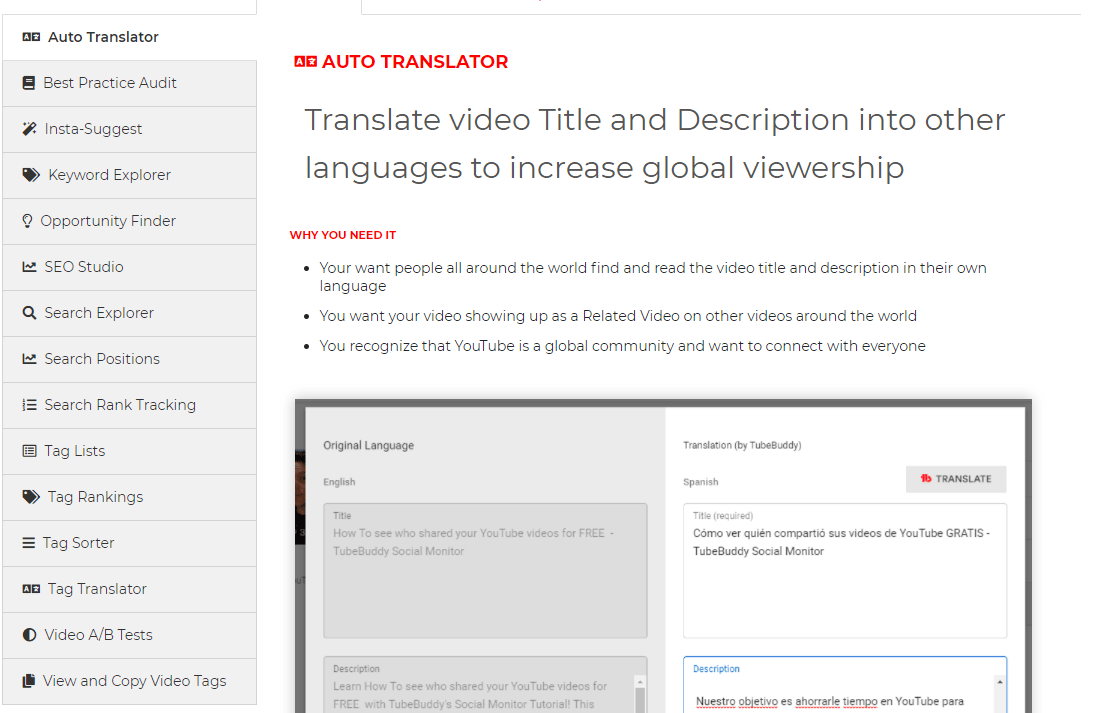The width and height of the screenshot is (1108, 713).
Task: Click the Auto Translator sidebar icon
Action: tap(31, 37)
